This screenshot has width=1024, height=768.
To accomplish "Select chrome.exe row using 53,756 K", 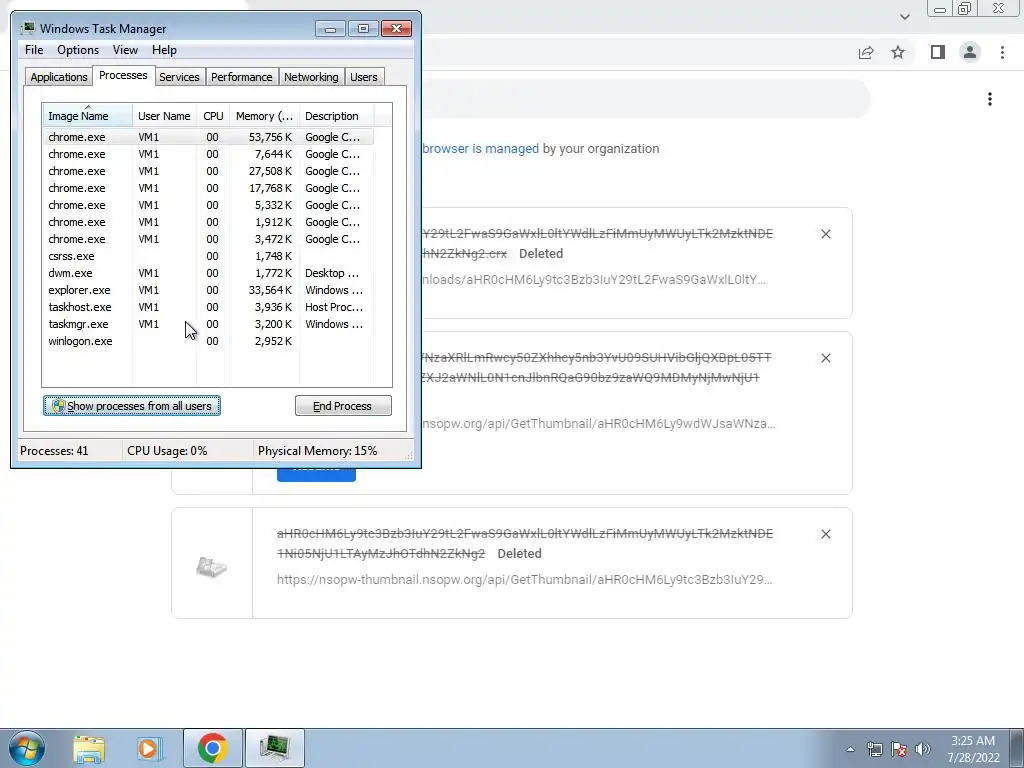I will click(x=208, y=137).
